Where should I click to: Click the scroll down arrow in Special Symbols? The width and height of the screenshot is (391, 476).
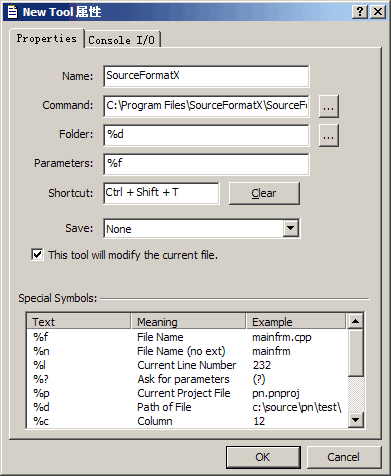tap(355, 420)
